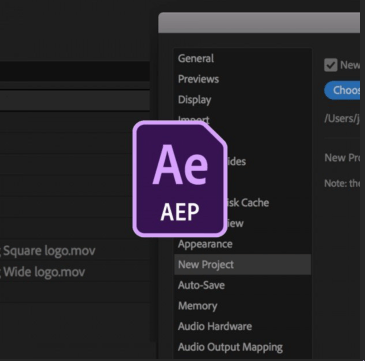Toggle the New Project checkbox
The image size is (365, 361).
pos(331,65)
